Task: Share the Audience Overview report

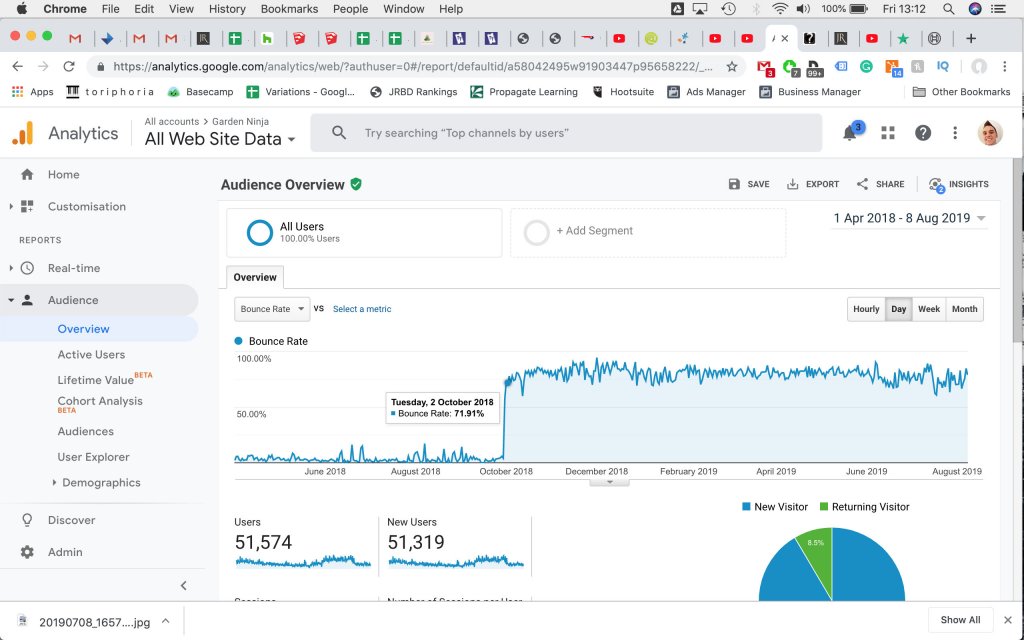Action: tap(880, 184)
